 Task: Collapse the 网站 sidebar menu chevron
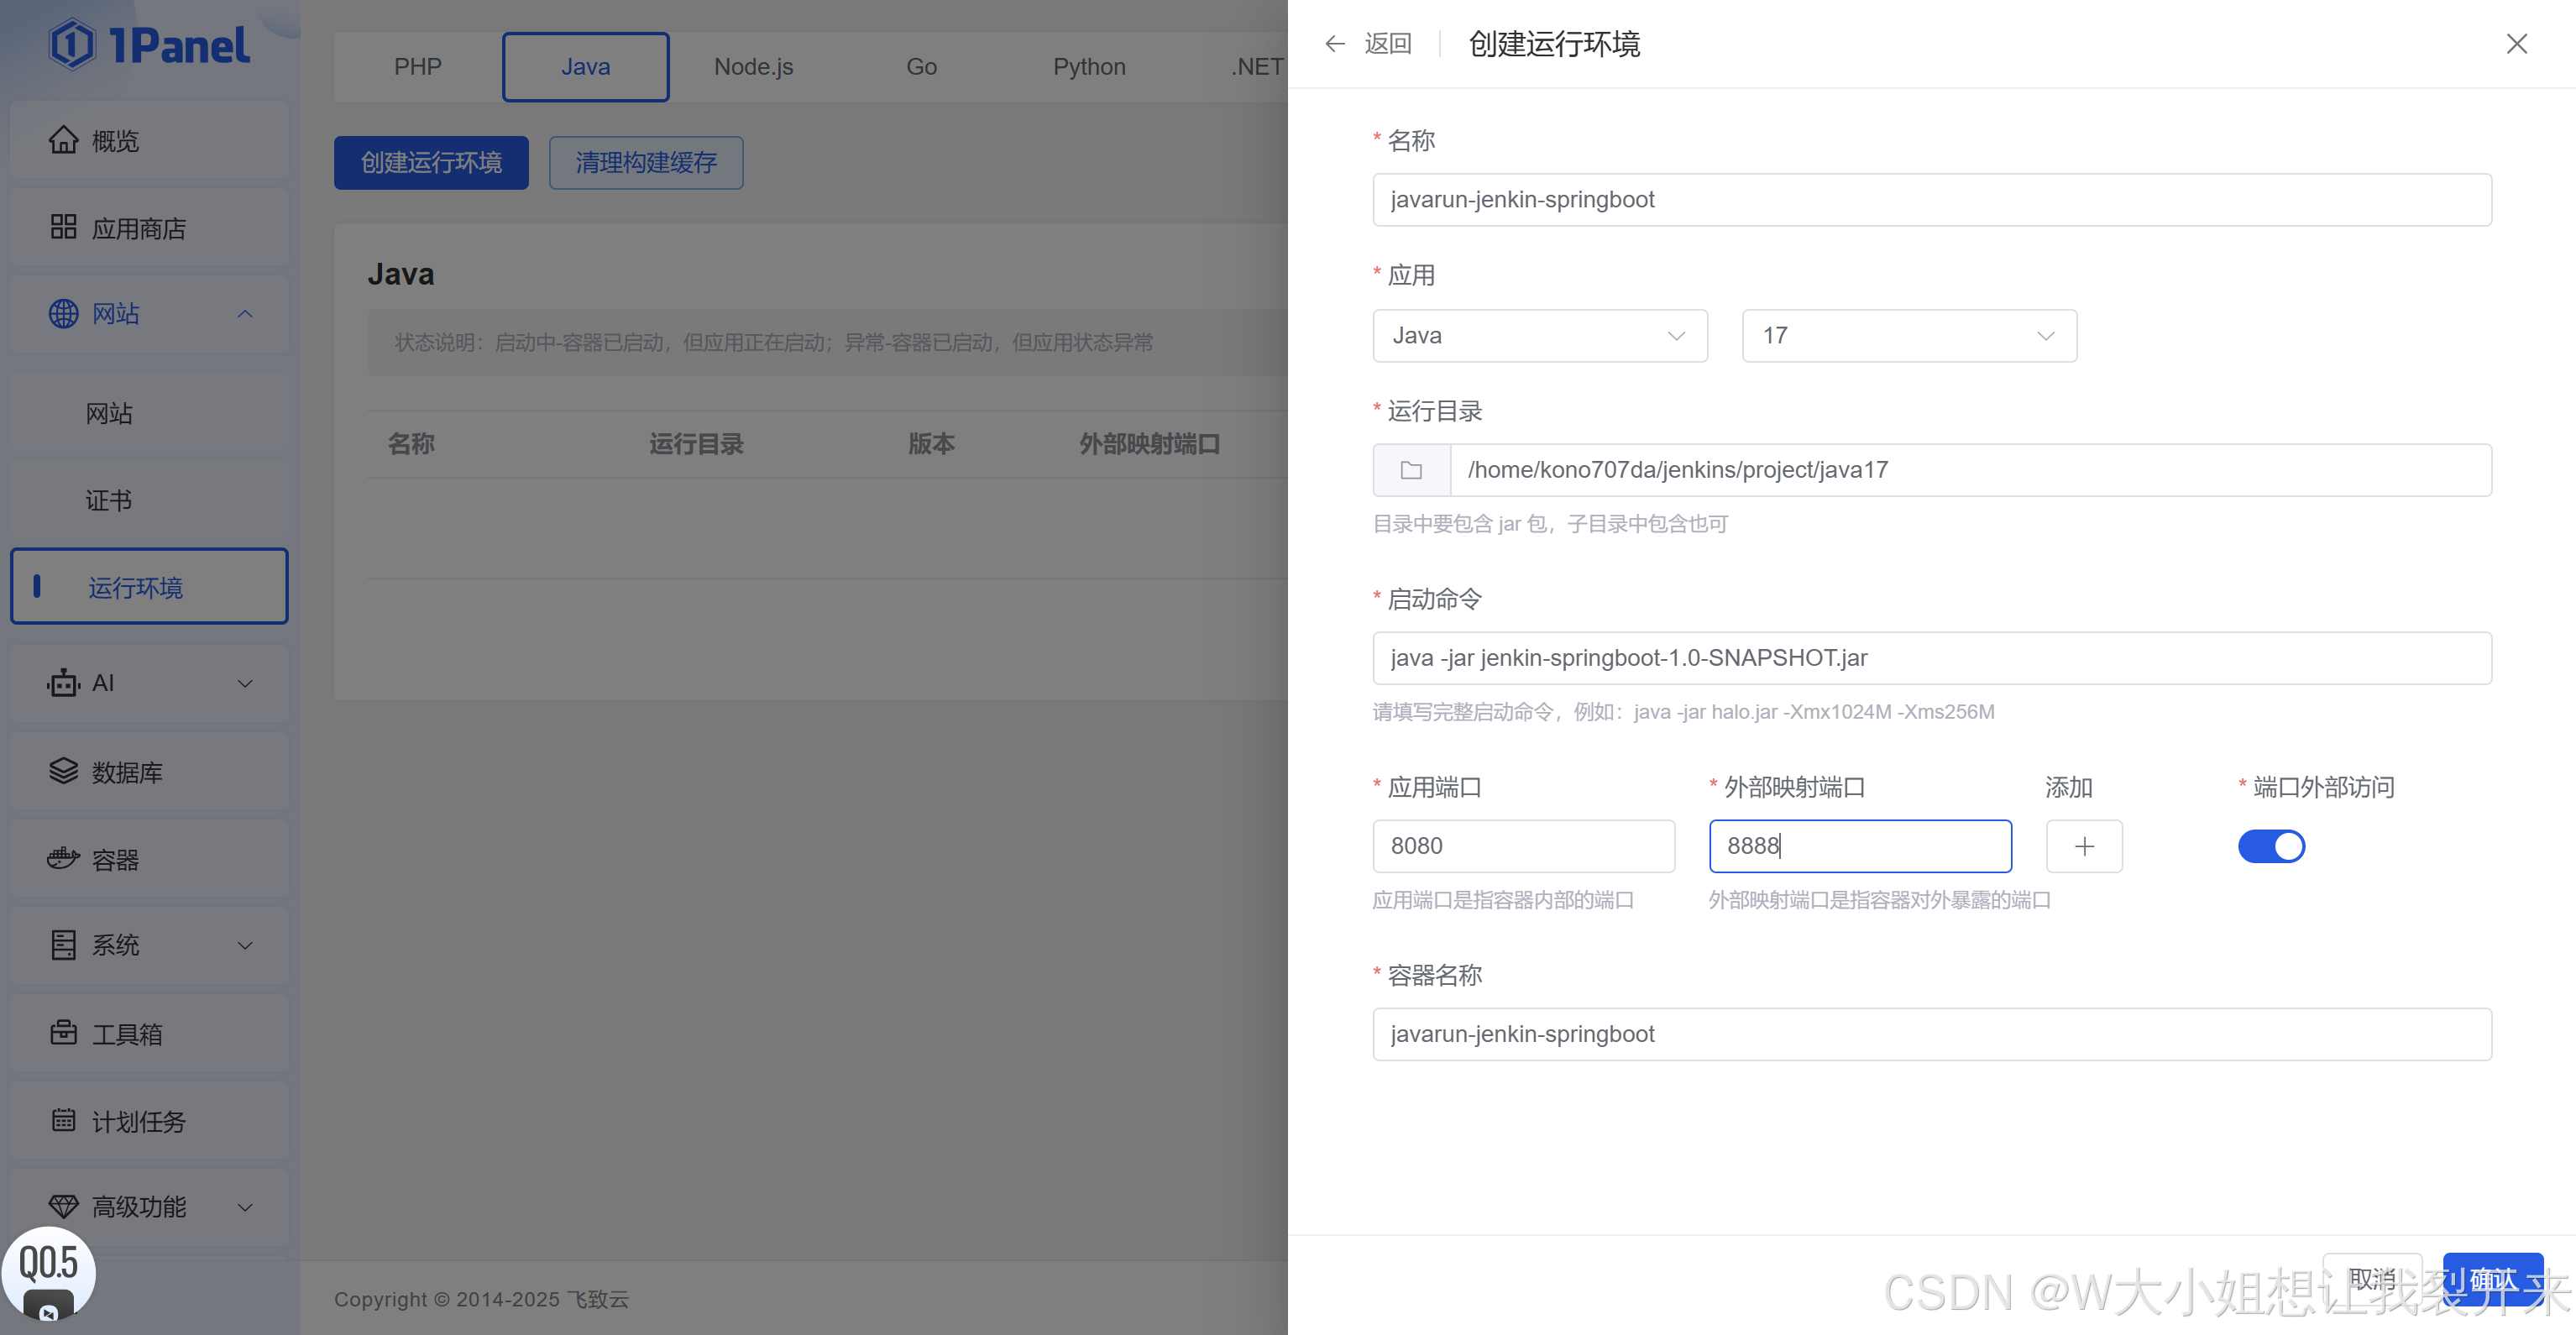(244, 314)
